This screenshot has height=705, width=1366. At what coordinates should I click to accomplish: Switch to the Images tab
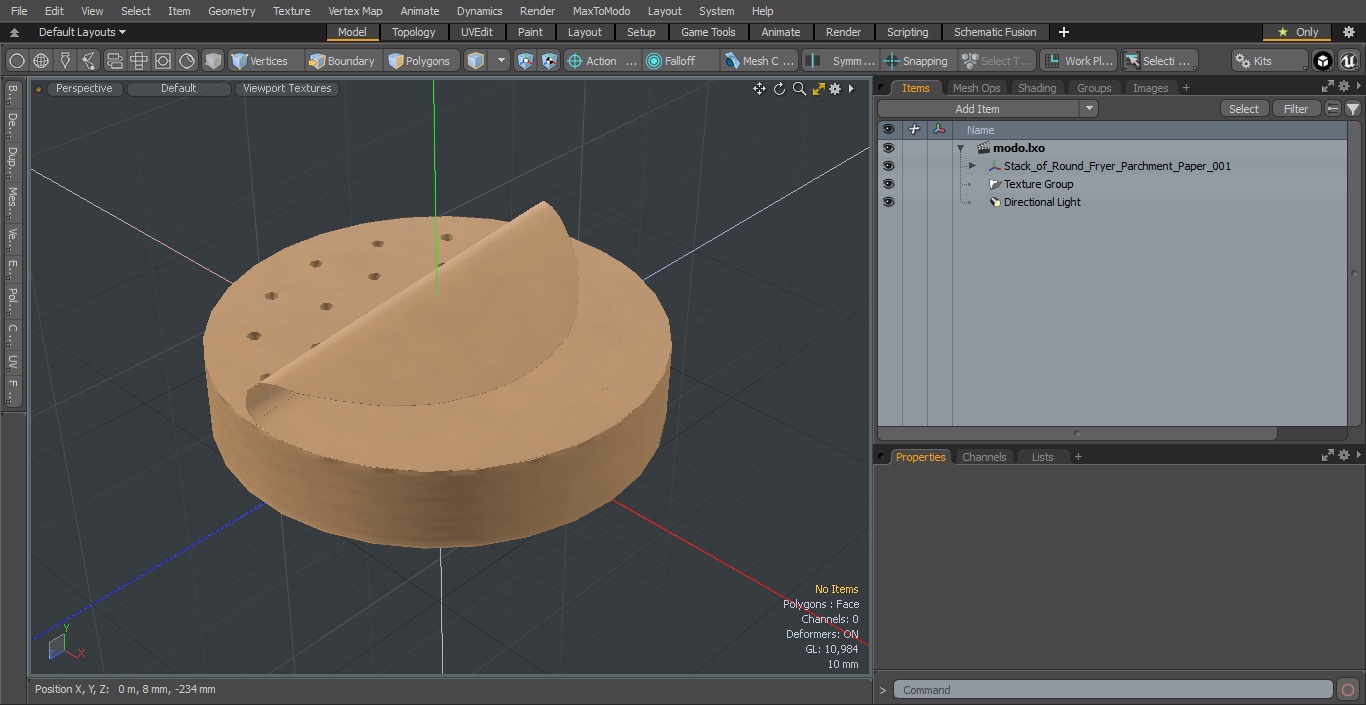point(1150,88)
